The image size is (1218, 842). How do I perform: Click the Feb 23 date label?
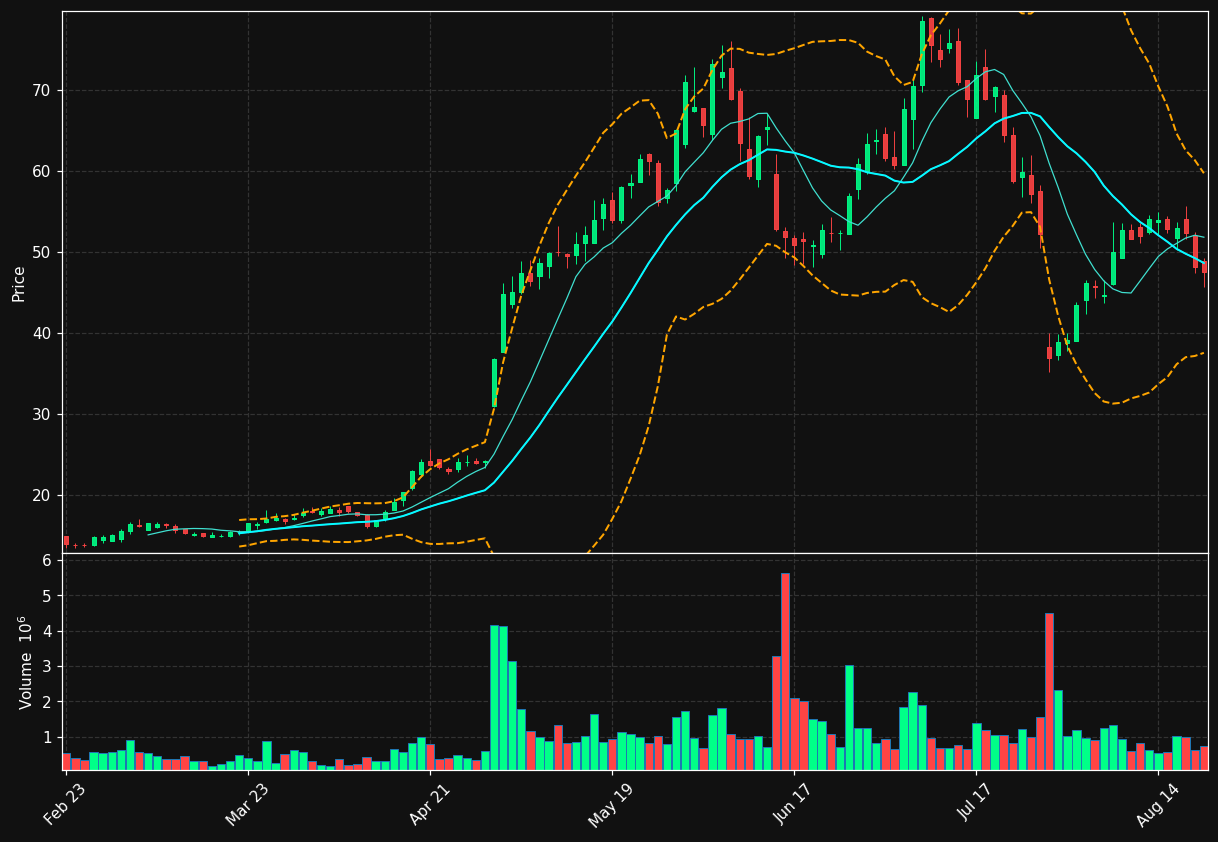click(x=65, y=805)
